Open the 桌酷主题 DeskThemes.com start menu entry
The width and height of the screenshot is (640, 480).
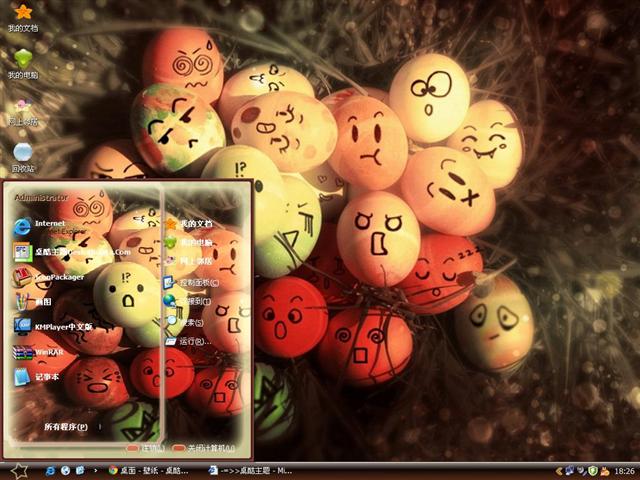coord(72,252)
